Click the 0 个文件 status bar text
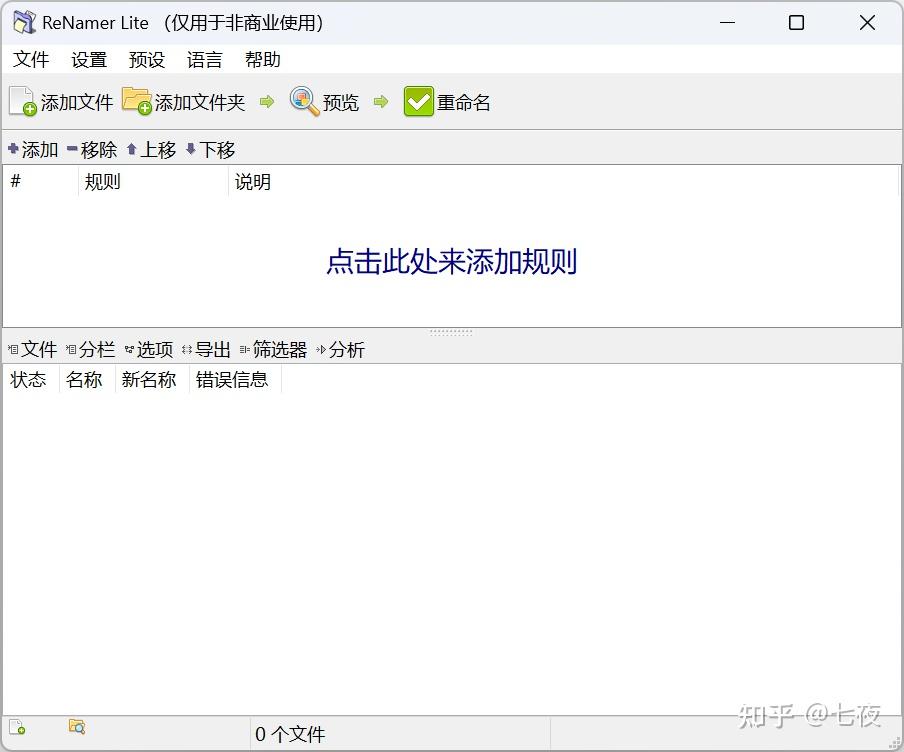 click(290, 734)
